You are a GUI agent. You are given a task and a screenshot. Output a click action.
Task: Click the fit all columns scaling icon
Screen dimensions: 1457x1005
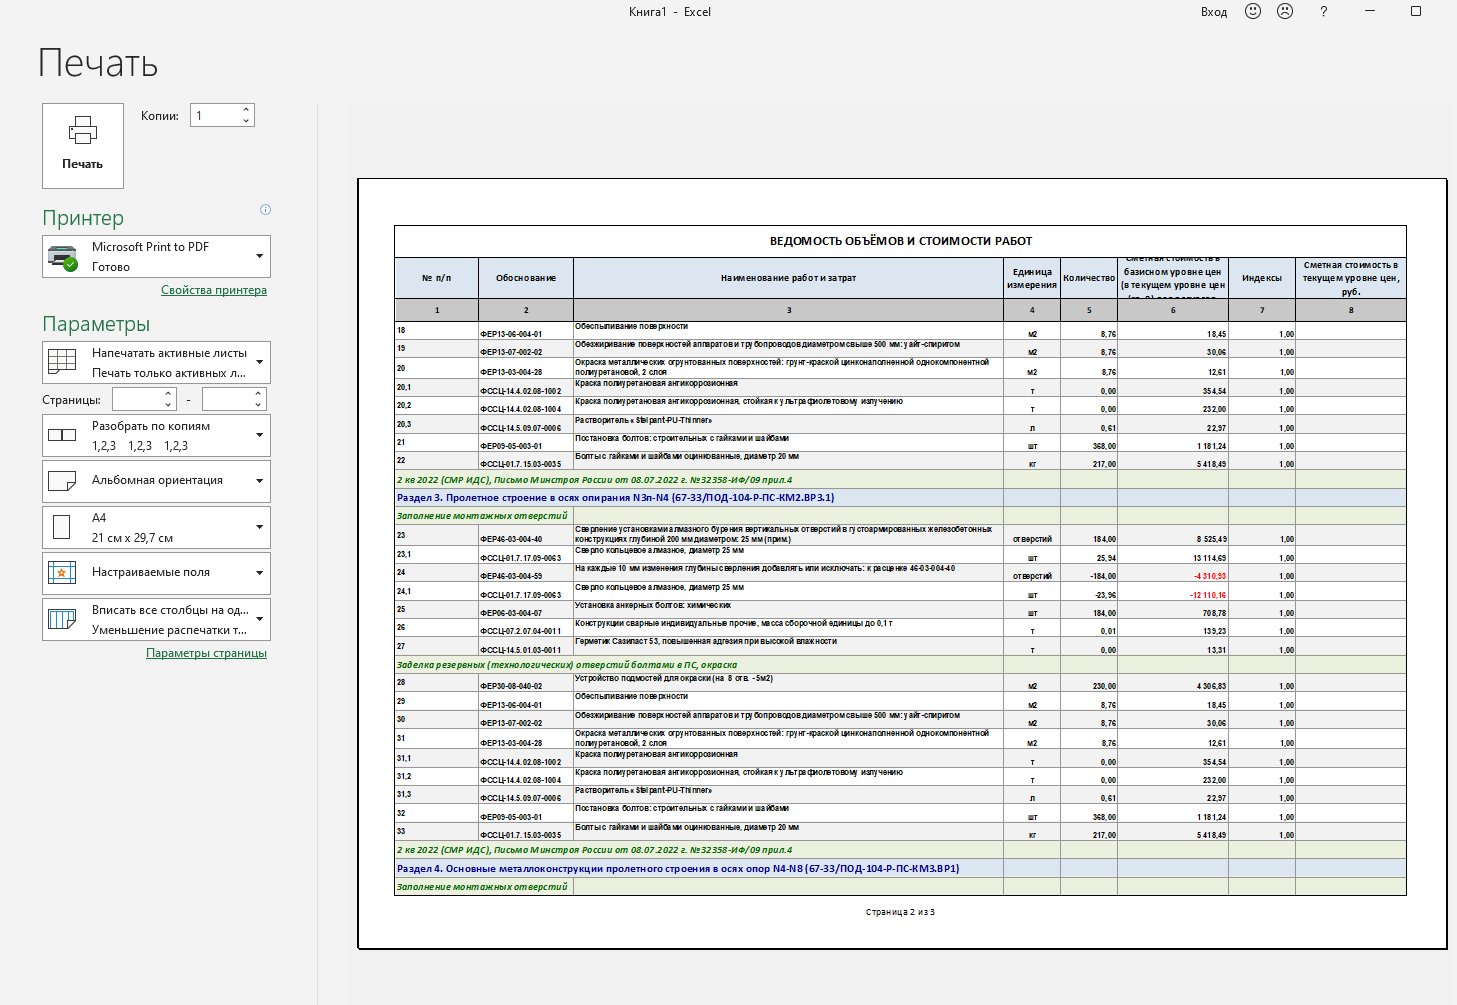pos(62,619)
